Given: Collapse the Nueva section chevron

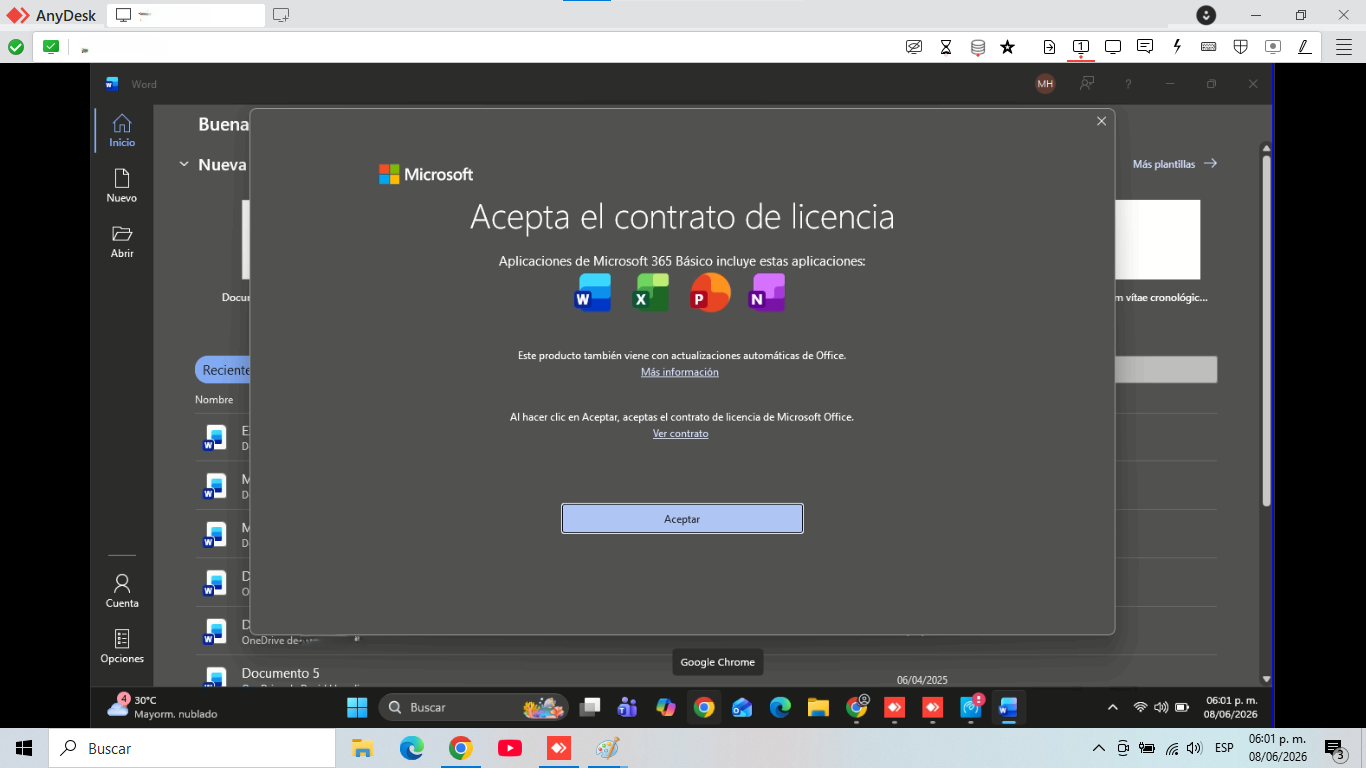Looking at the screenshot, I should pos(184,164).
